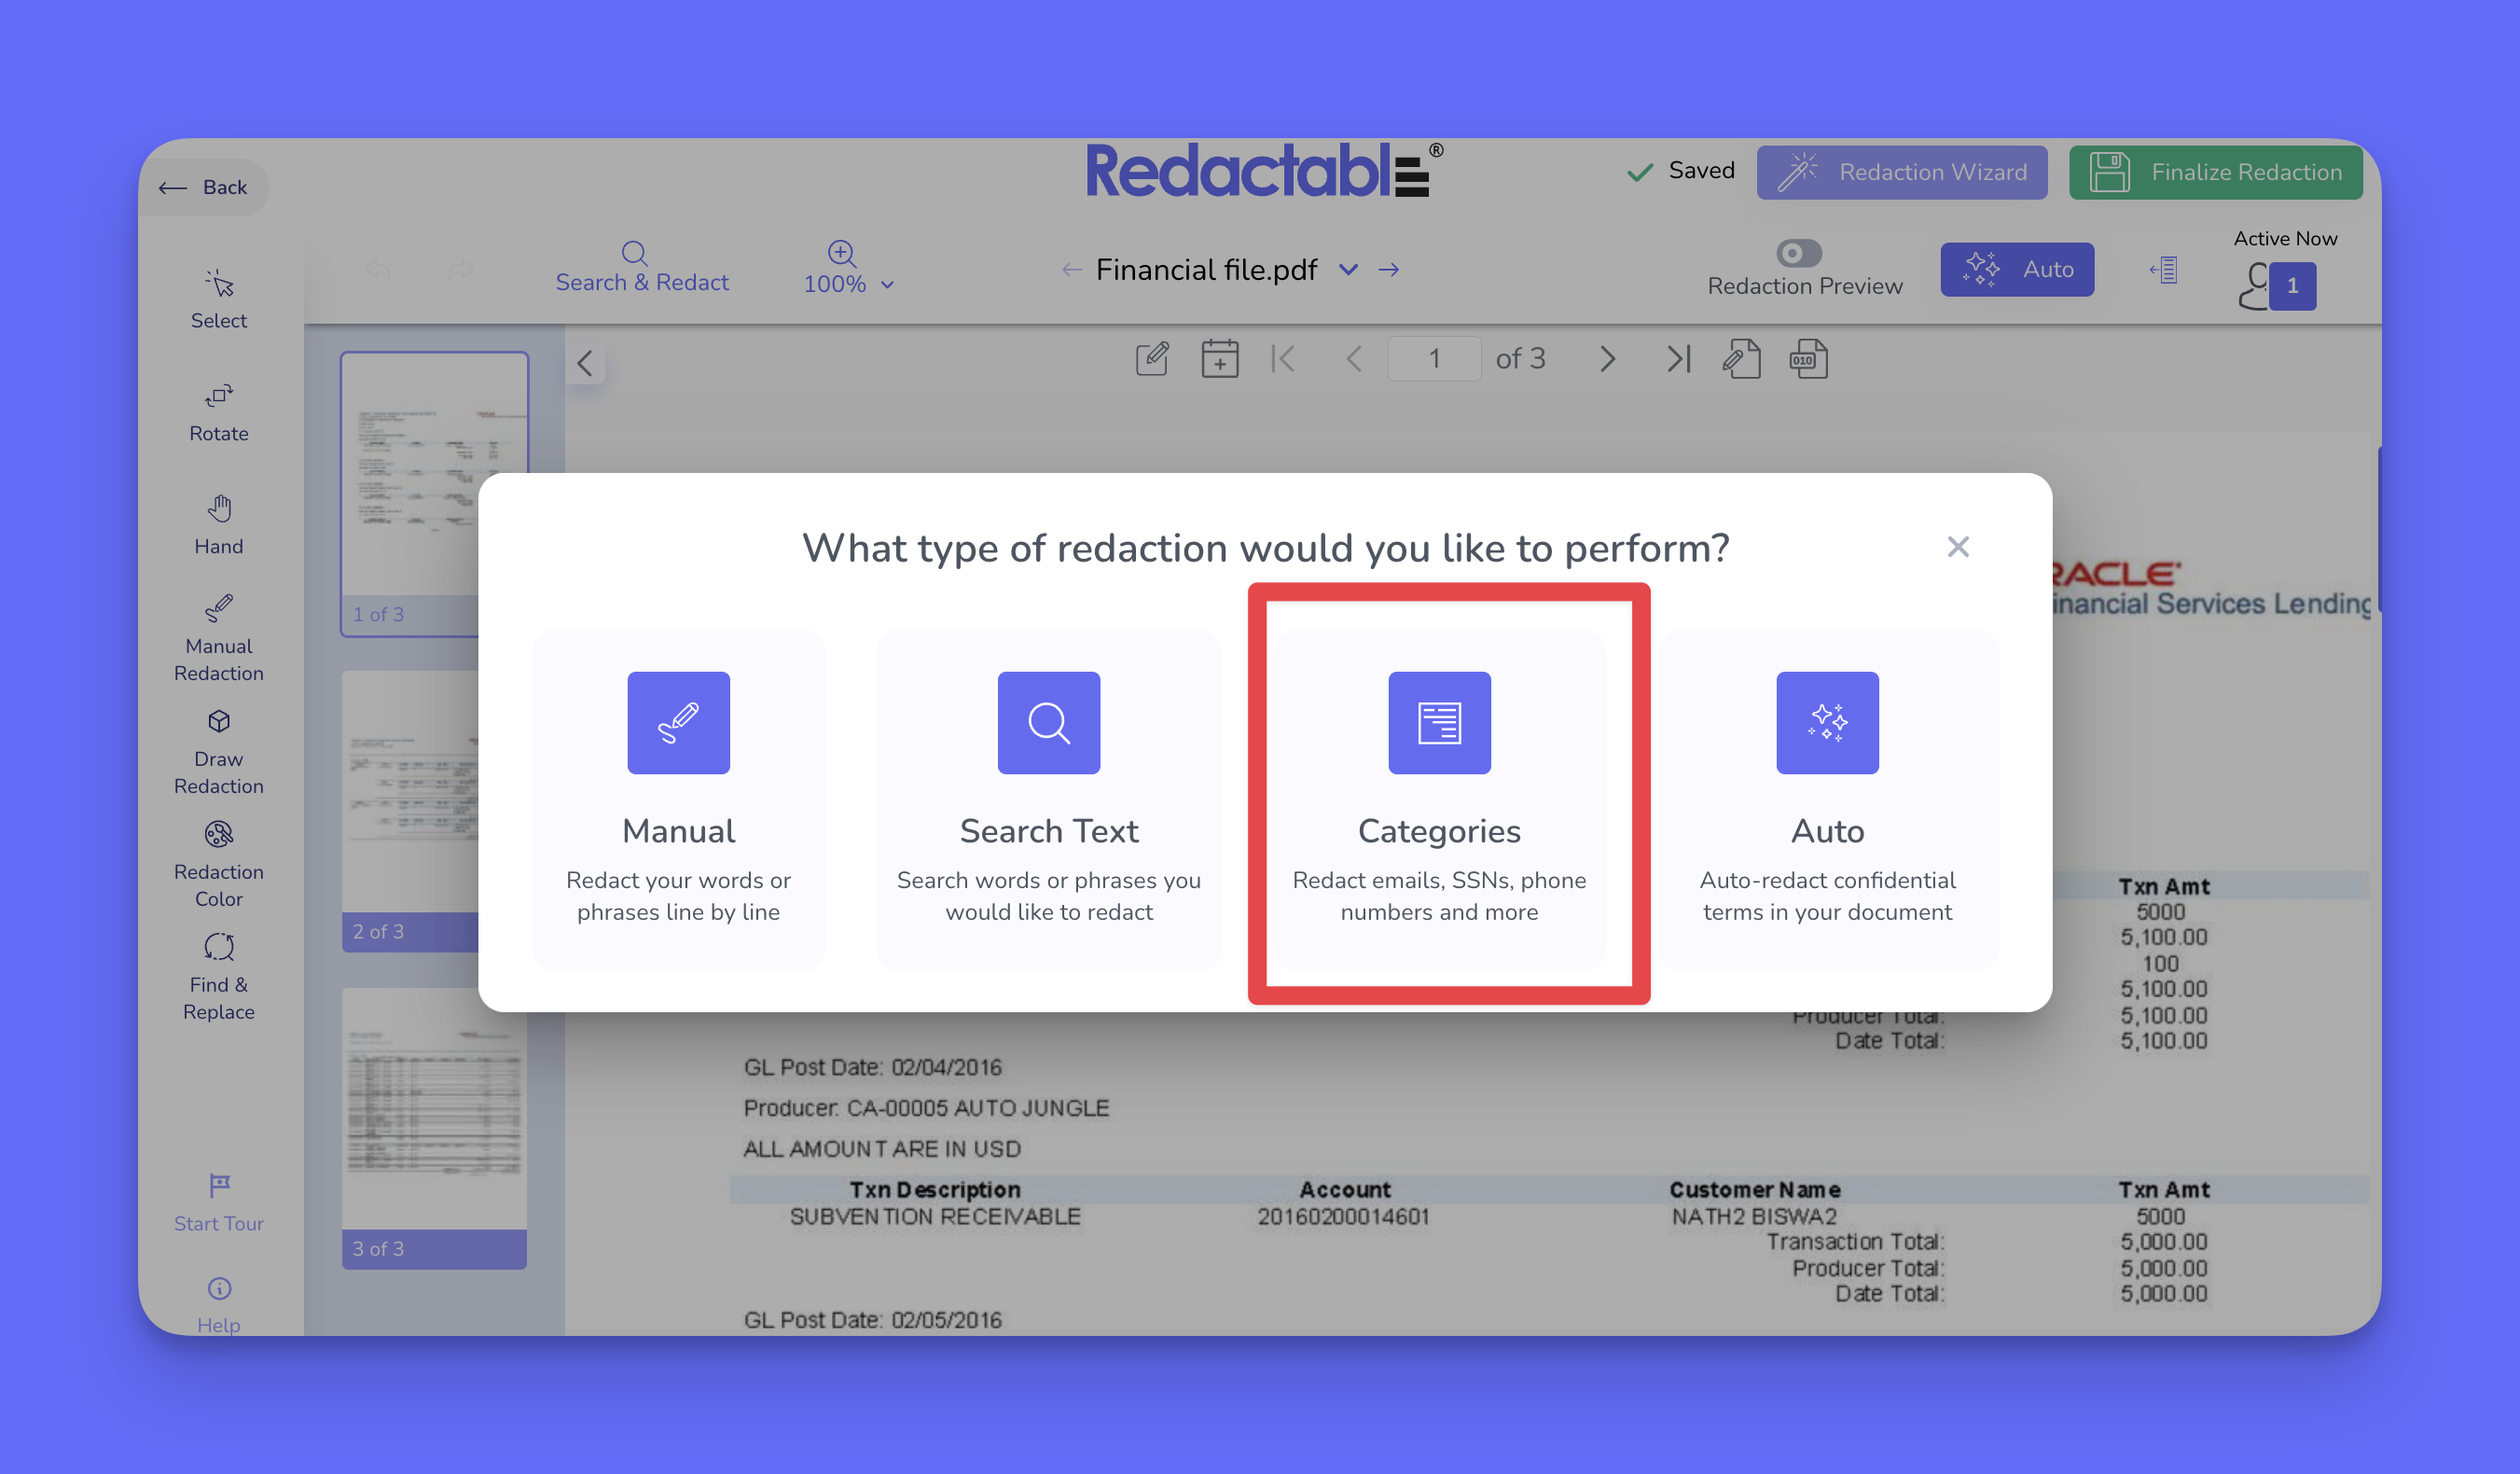The height and width of the screenshot is (1474, 2520).
Task: Pick the Categories redaction option
Action: [1438, 797]
